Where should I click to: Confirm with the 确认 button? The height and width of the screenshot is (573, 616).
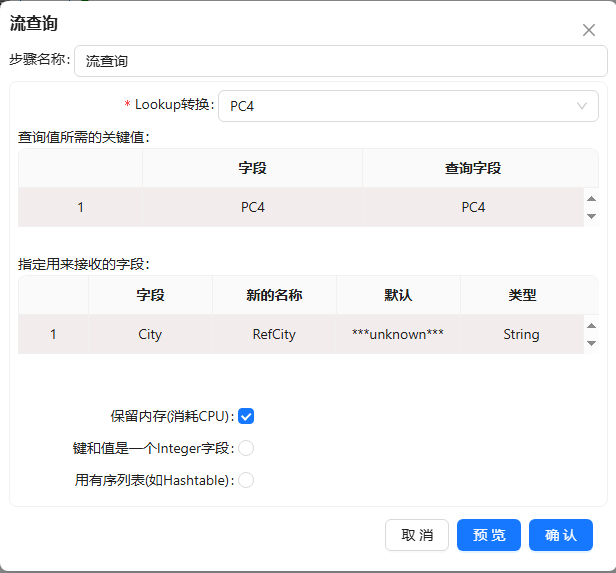(x=561, y=535)
